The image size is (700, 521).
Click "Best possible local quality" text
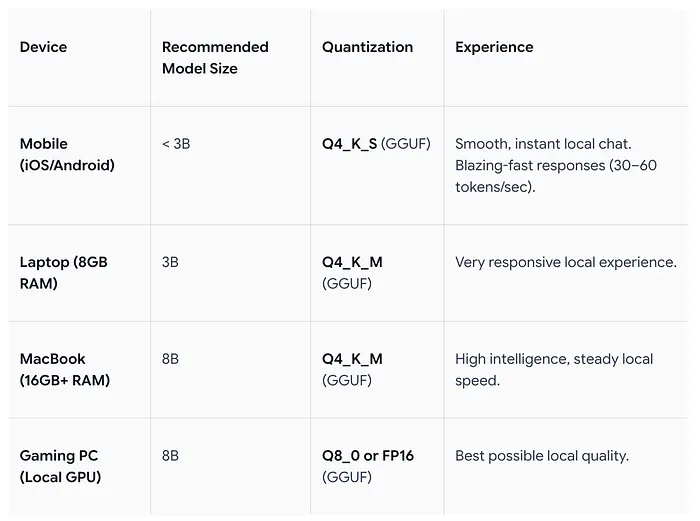click(541, 456)
